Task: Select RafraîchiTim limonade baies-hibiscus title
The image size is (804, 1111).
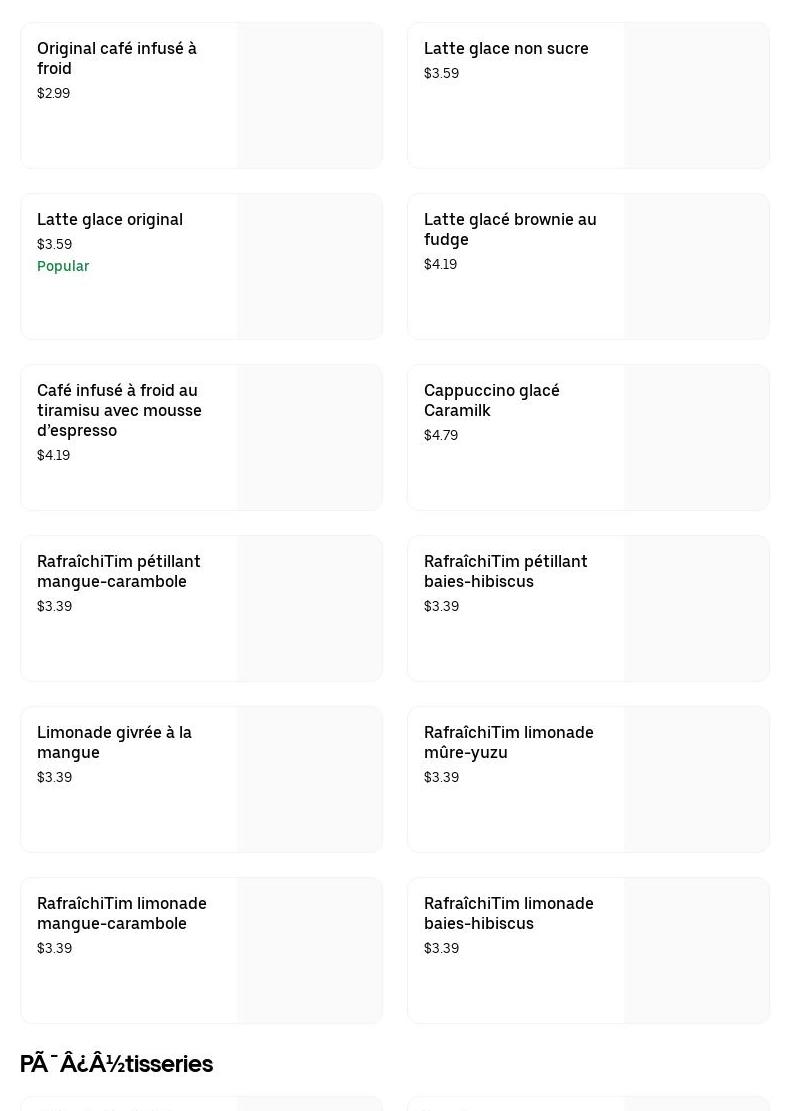Action: [x=509, y=913]
